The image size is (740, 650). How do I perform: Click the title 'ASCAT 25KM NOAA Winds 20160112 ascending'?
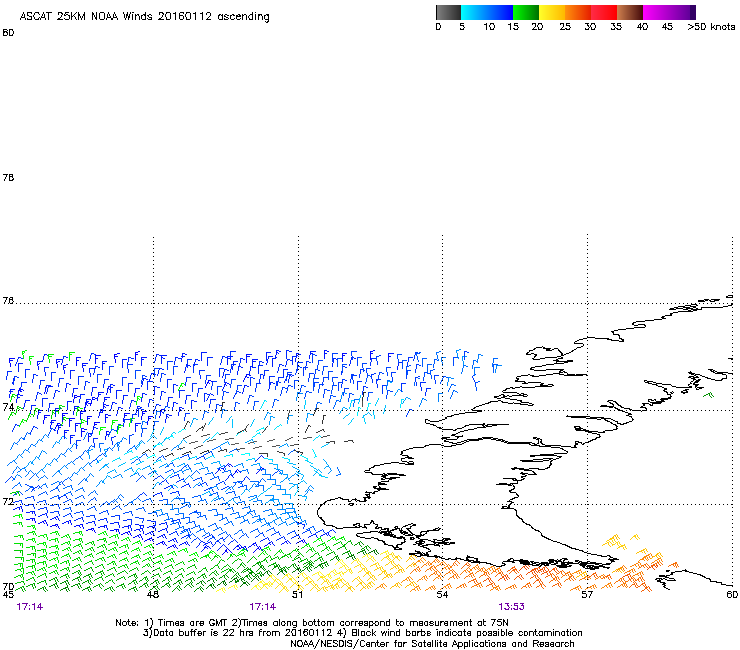[144, 17]
